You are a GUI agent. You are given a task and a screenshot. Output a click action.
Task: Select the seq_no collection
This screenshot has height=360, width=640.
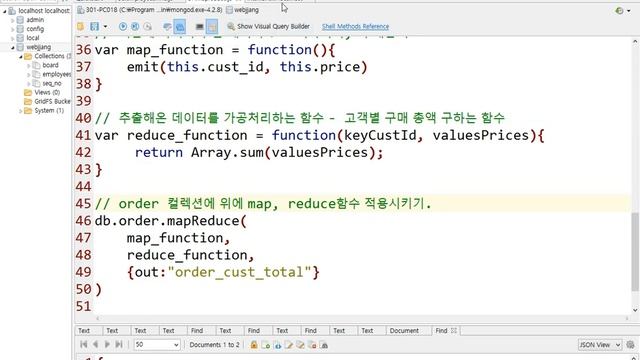click(52, 83)
